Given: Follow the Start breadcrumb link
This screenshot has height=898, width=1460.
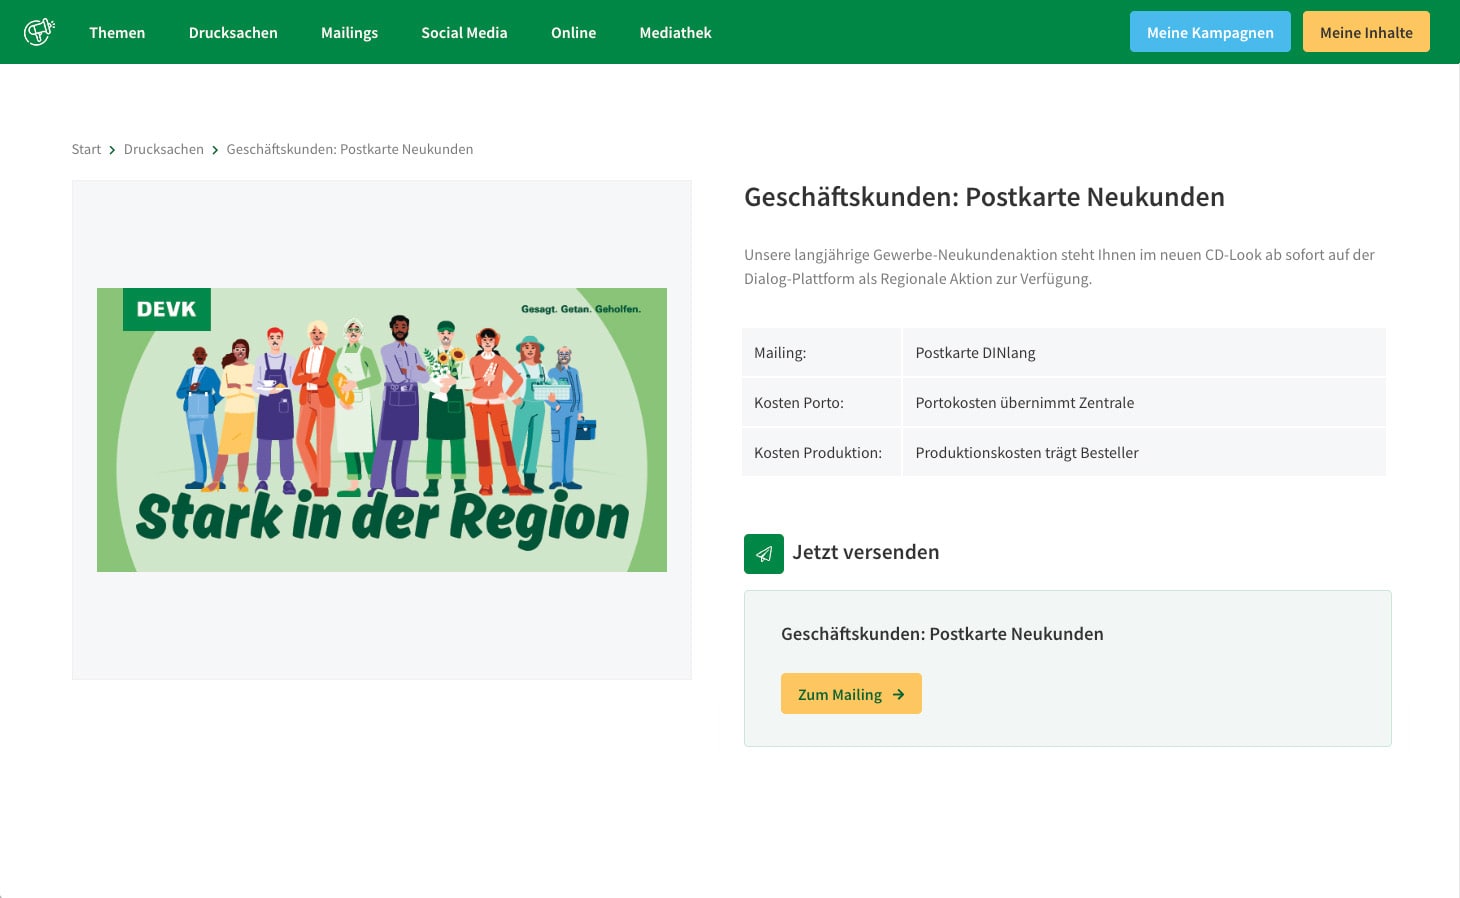Looking at the screenshot, I should (86, 149).
